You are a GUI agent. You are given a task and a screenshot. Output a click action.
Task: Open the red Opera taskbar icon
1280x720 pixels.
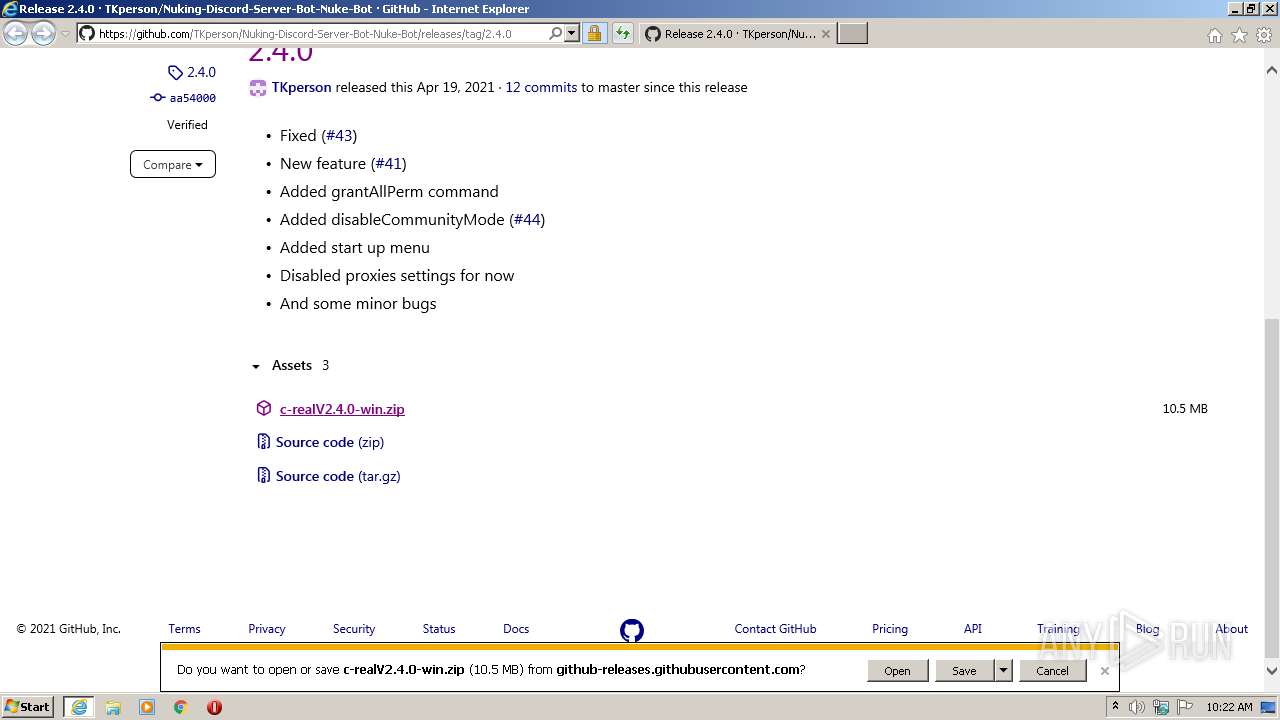point(214,707)
